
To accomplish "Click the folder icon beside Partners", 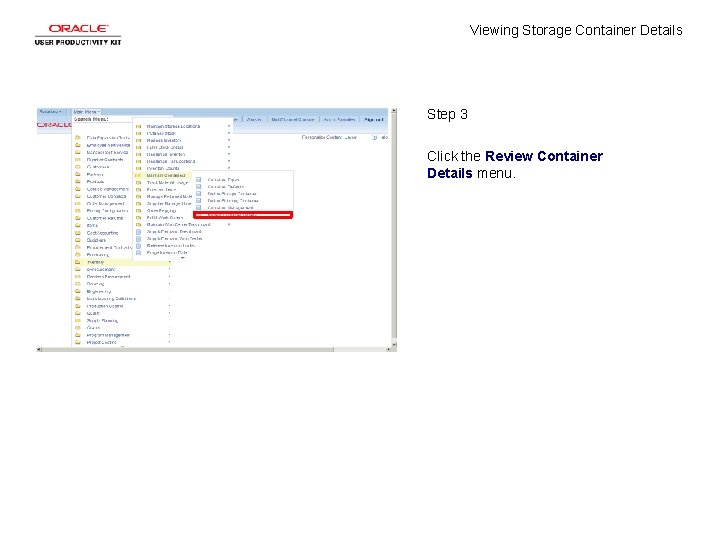I will tap(78, 174).
